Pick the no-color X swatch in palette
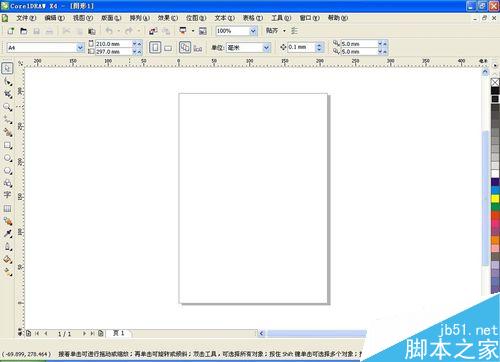 pyautogui.click(x=495, y=82)
